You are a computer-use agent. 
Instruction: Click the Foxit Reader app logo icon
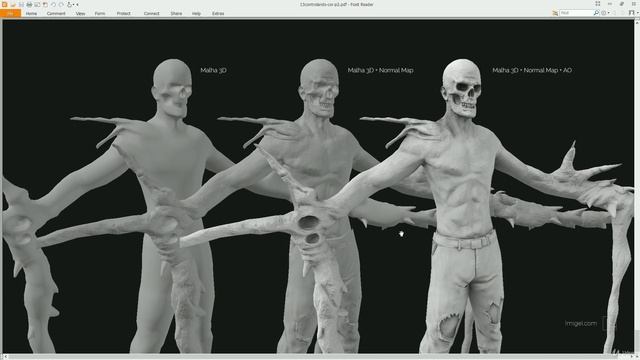point(4,4)
